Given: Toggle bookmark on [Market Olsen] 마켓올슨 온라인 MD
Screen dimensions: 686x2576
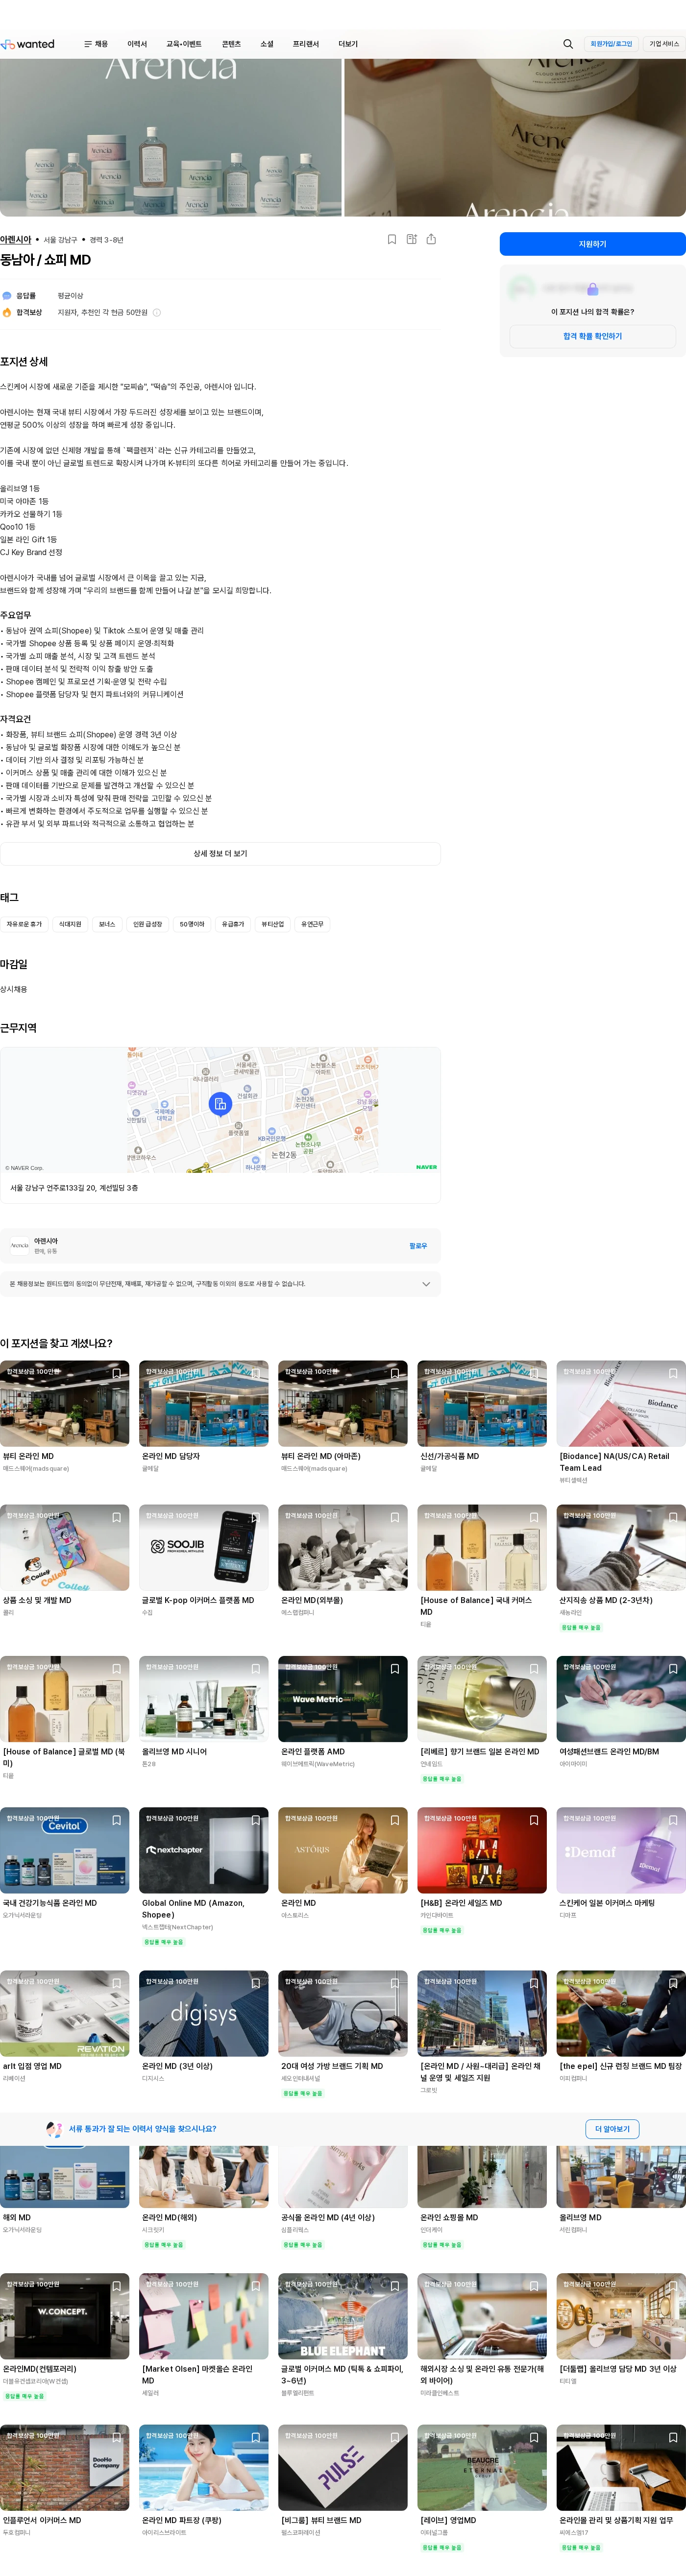Looking at the screenshot, I should pos(256,2286).
